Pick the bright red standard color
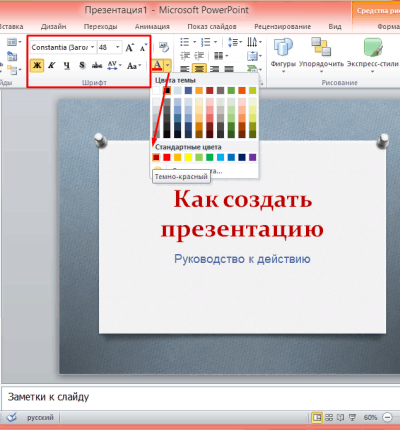The image size is (400, 430). tap(167, 157)
